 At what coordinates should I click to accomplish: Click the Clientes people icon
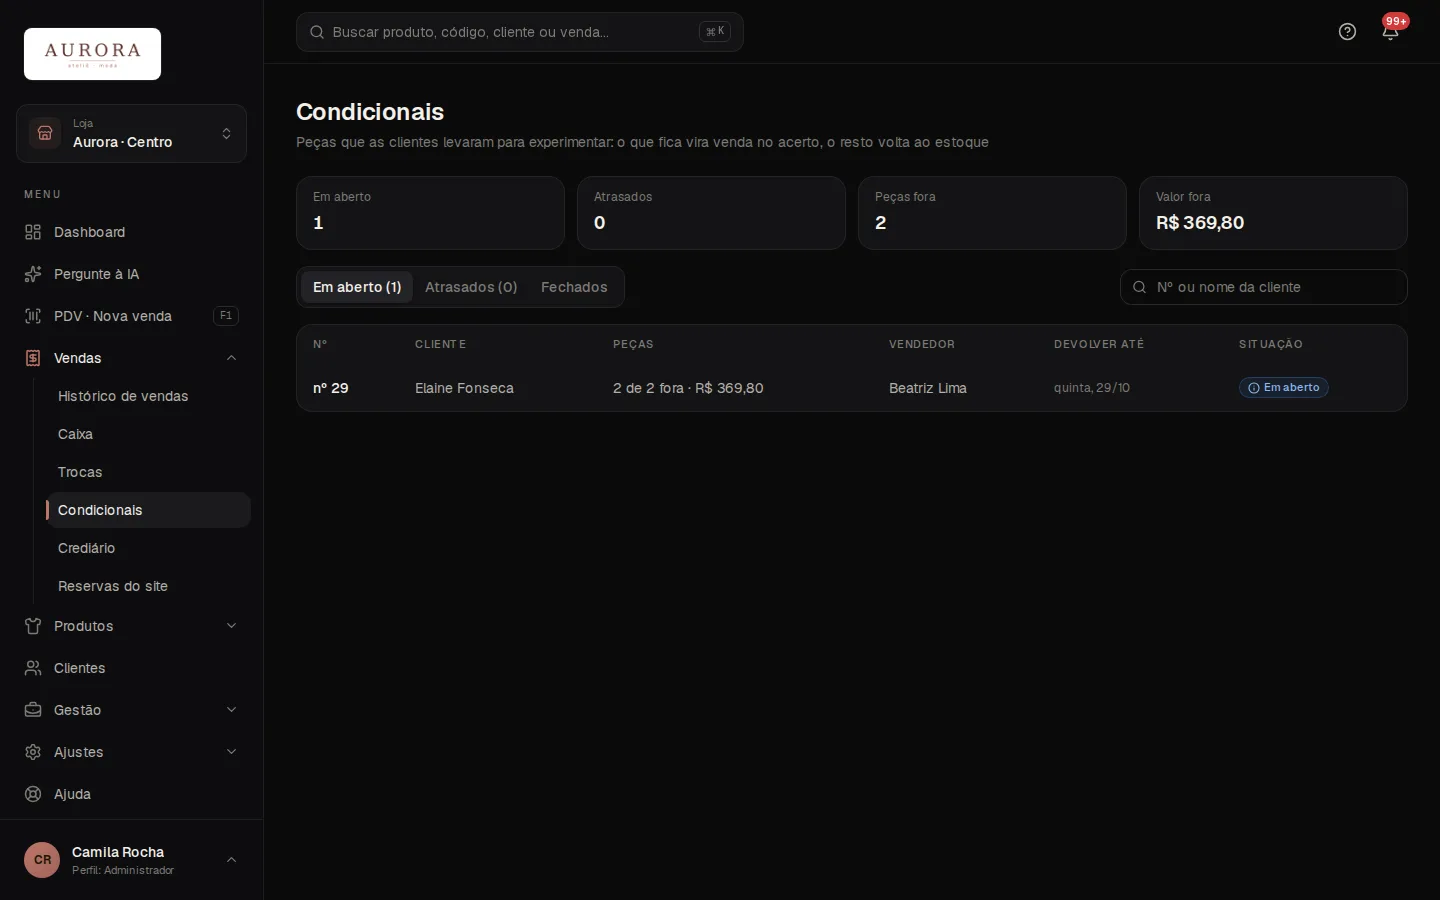coord(33,668)
